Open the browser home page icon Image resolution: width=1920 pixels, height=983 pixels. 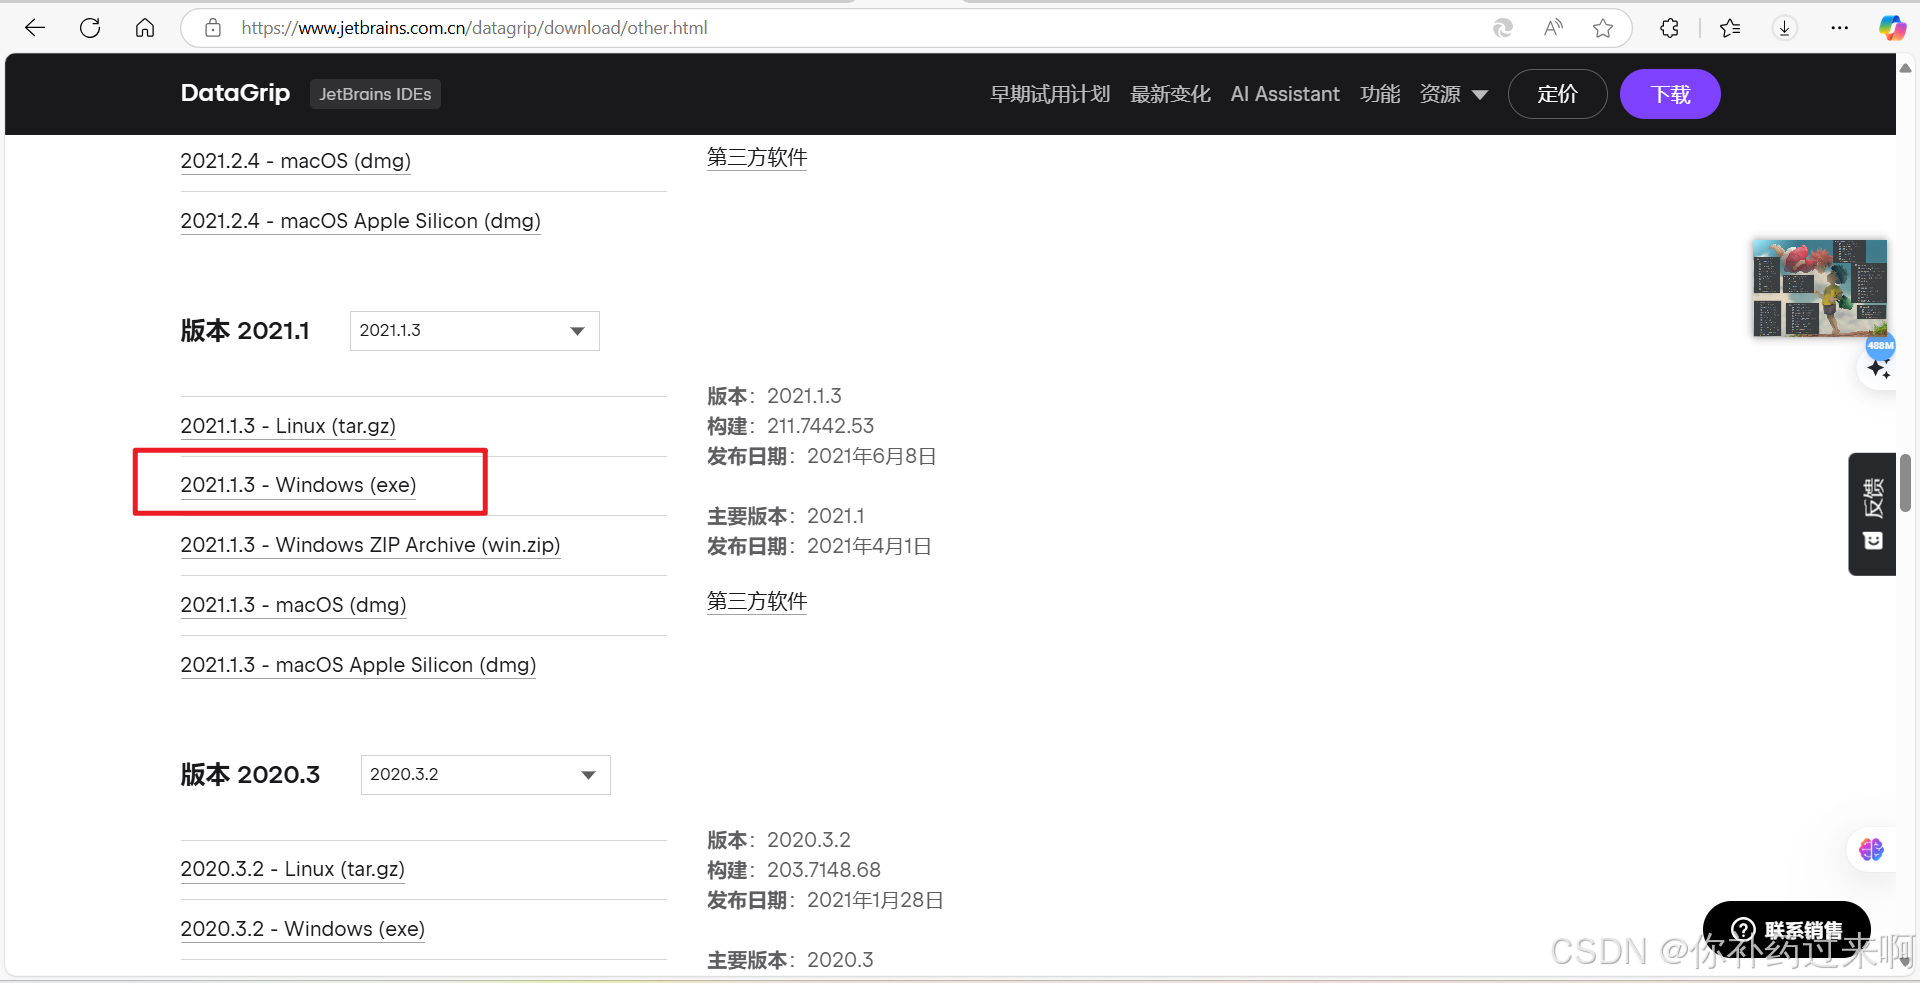coord(145,28)
